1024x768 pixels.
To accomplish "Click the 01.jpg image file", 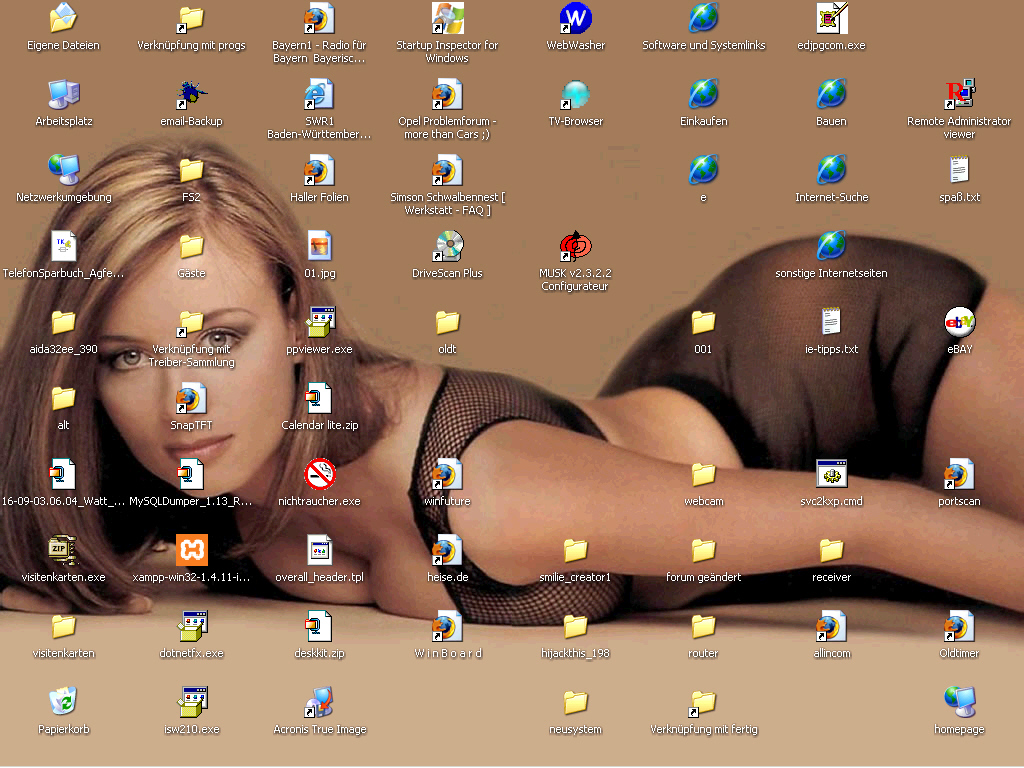I will pos(319,248).
